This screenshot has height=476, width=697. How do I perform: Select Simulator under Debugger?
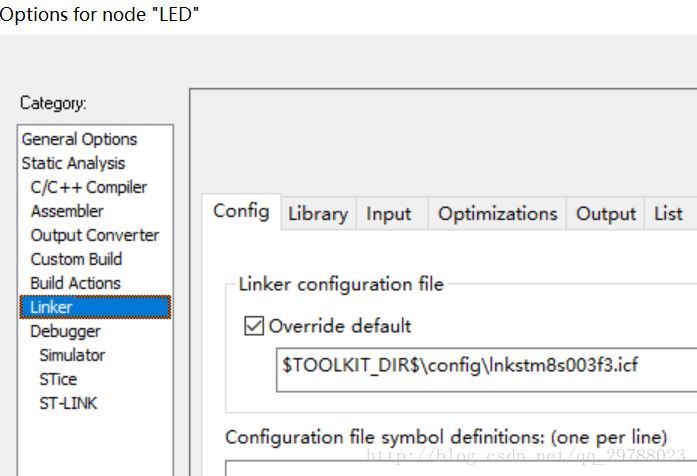click(x=72, y=355)
